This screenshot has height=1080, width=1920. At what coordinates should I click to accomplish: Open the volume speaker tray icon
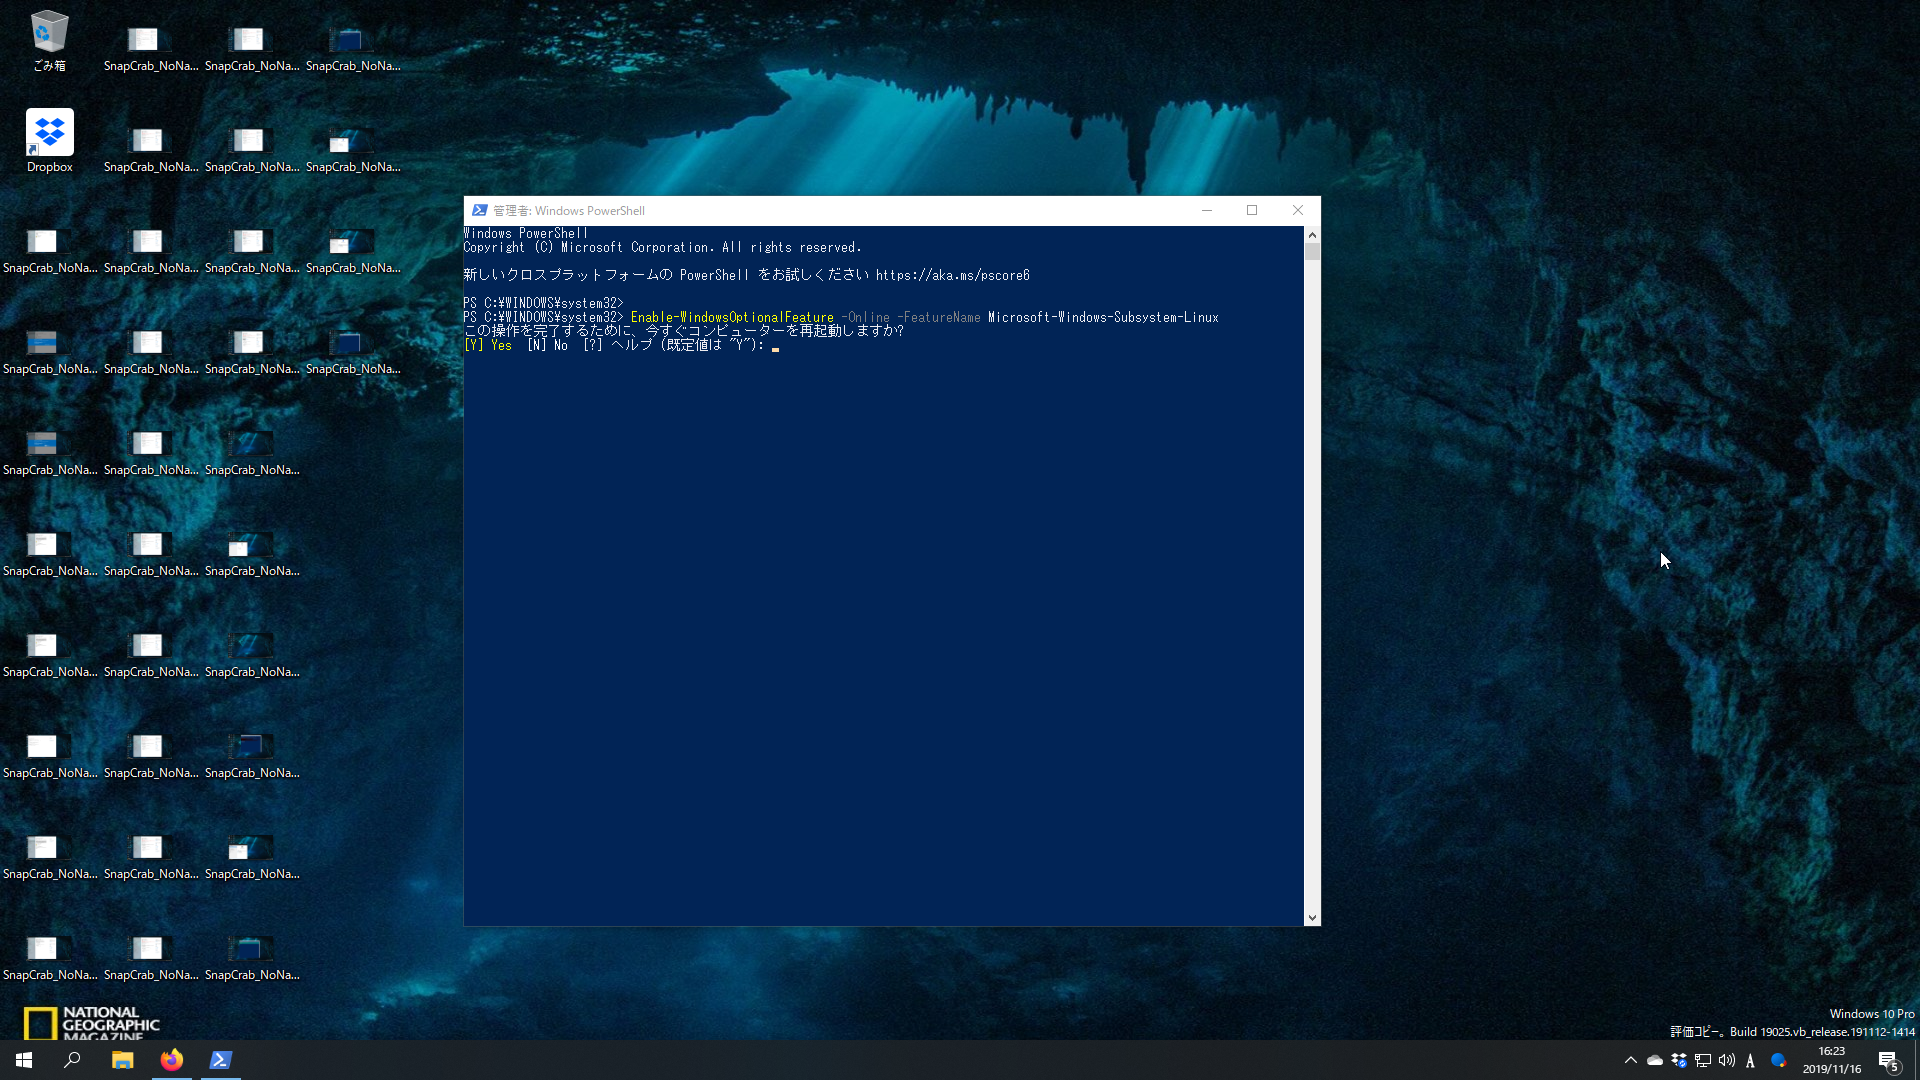click(x=1727, y=1060)
